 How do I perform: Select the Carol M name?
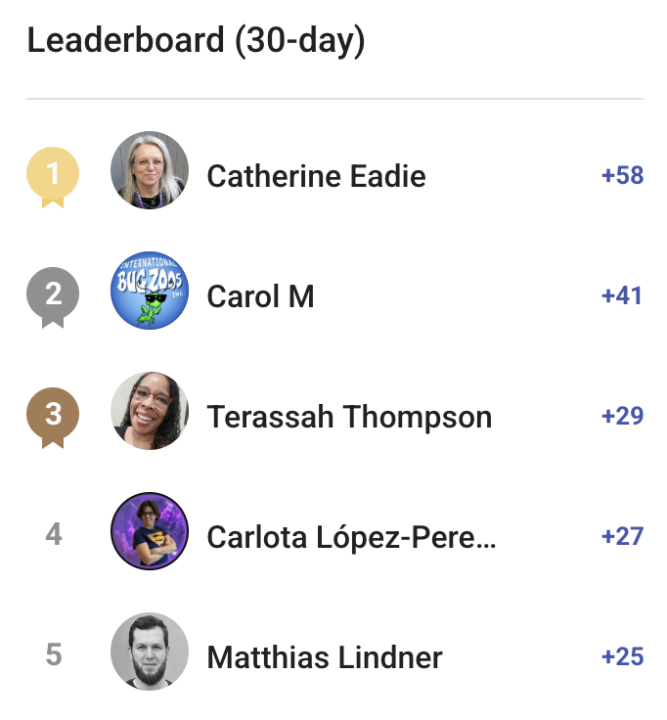[x=260, y=297]
